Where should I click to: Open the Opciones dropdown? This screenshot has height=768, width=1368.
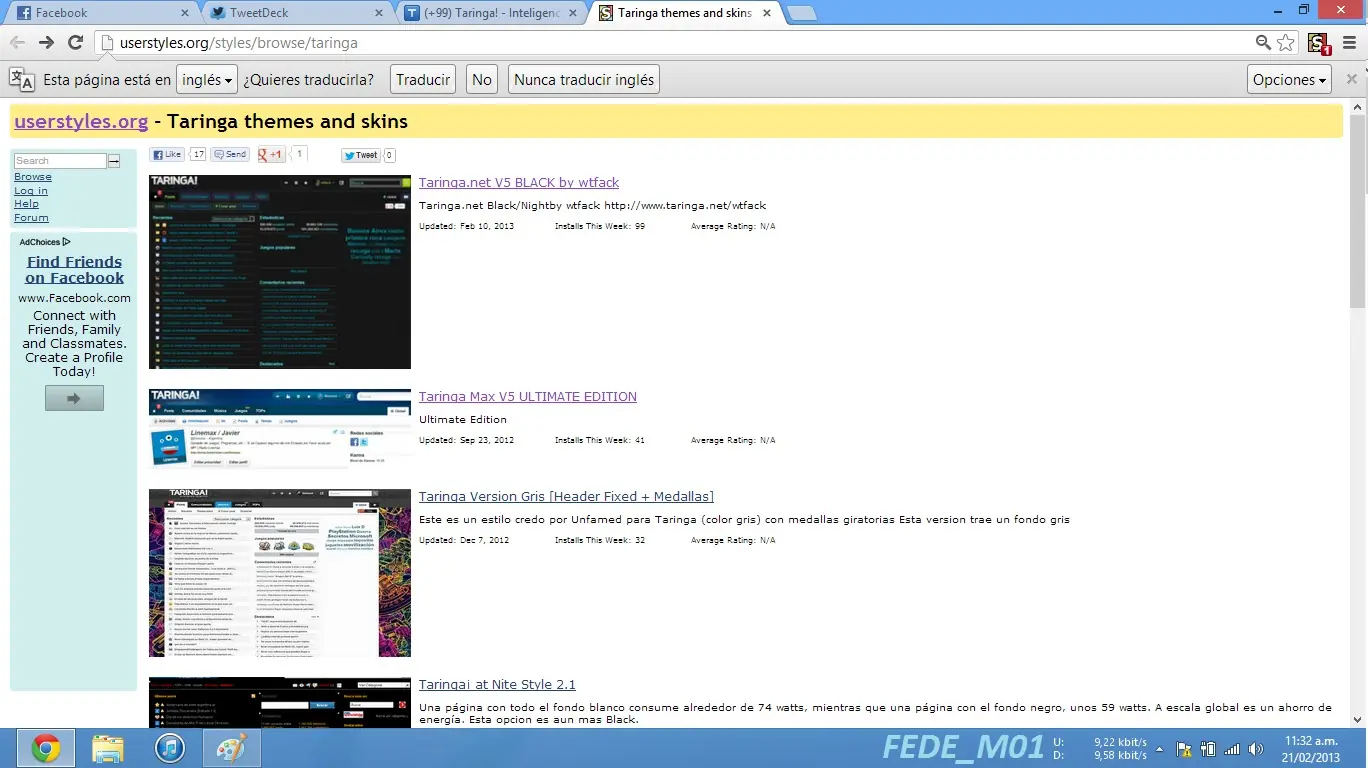[x=1290, y=80]
